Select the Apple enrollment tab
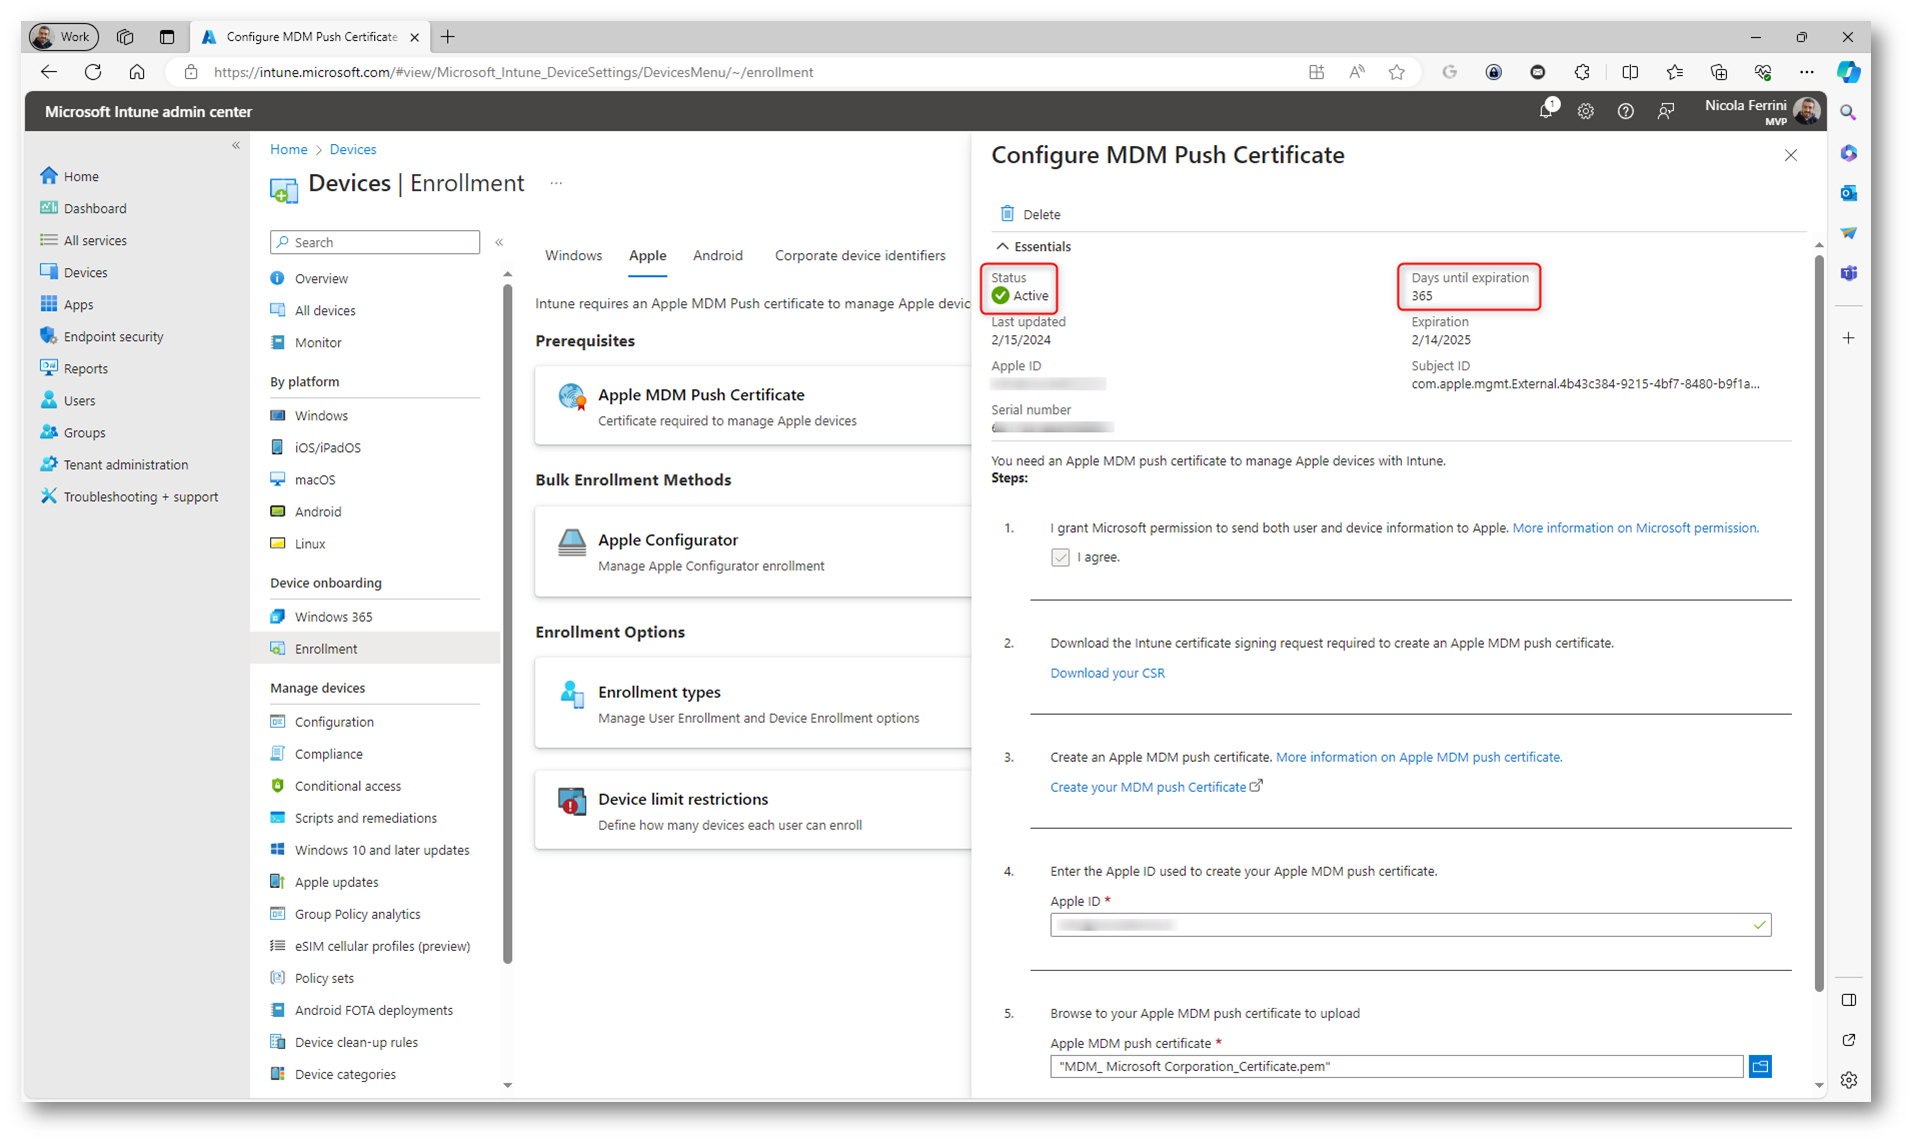Screen dimensions: 1913x1144 pyautogui.click(x=647, y=255)
